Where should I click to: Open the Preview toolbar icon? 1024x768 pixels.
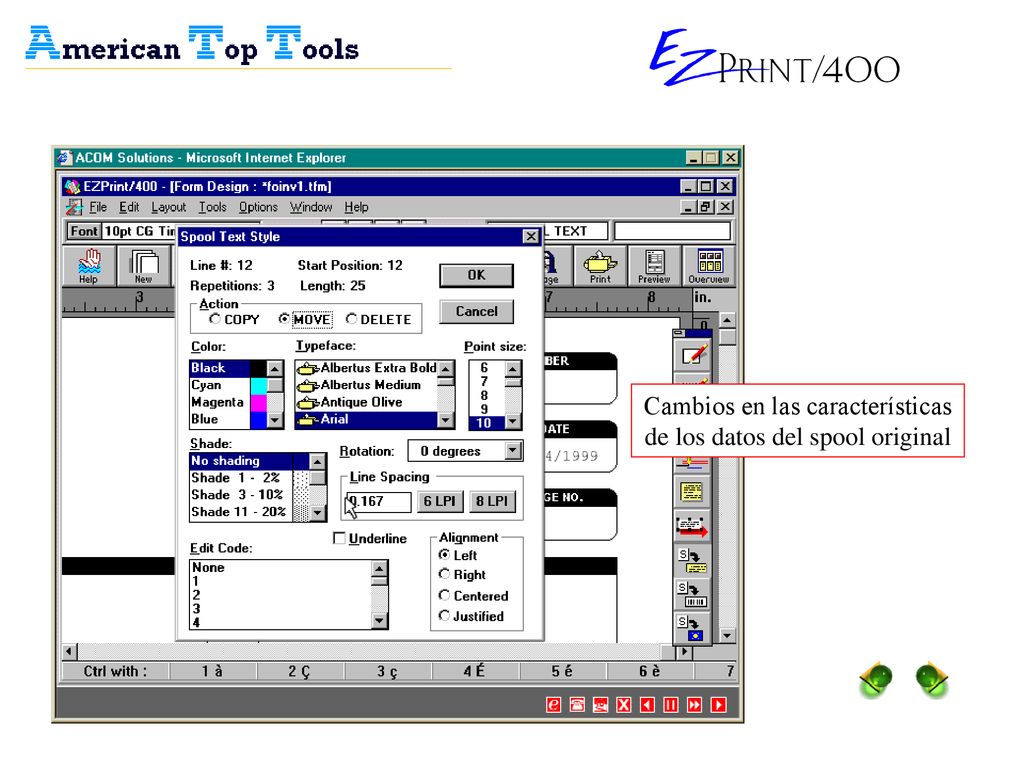coord(654,266)
